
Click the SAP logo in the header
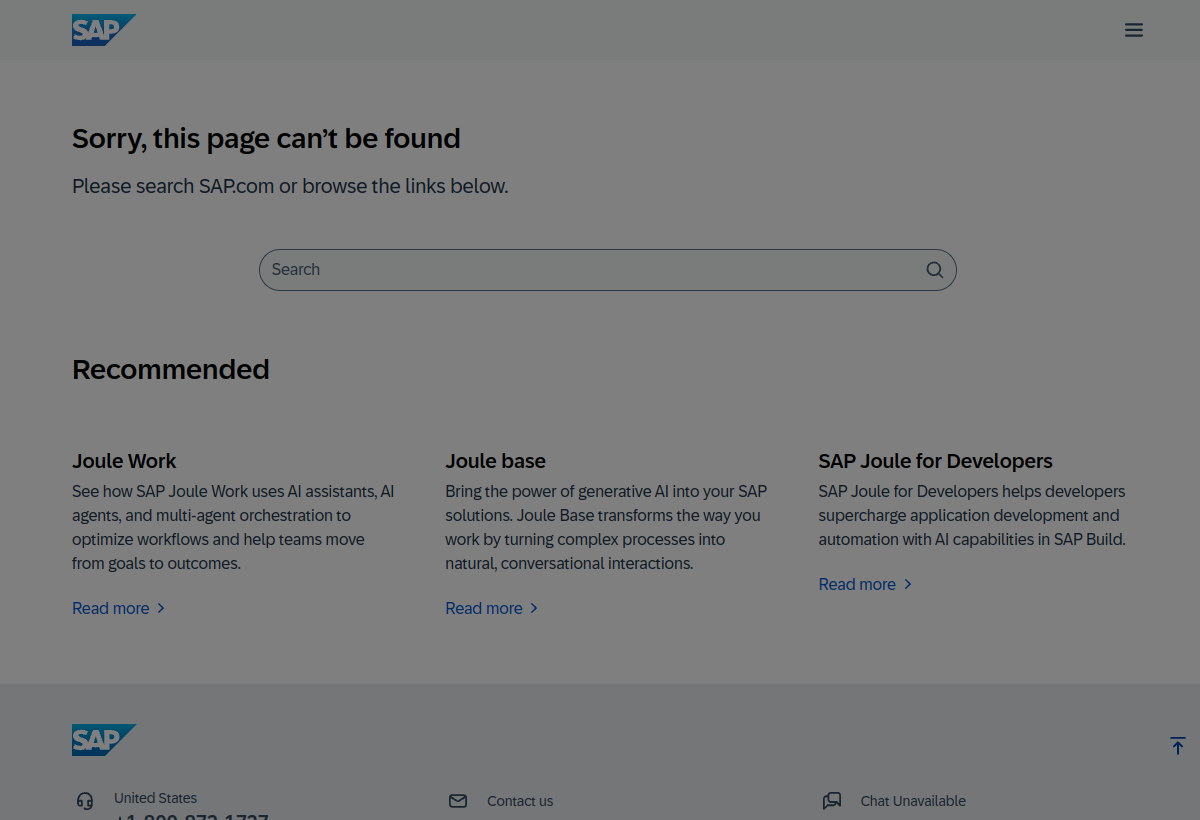[x=103, y=30]
